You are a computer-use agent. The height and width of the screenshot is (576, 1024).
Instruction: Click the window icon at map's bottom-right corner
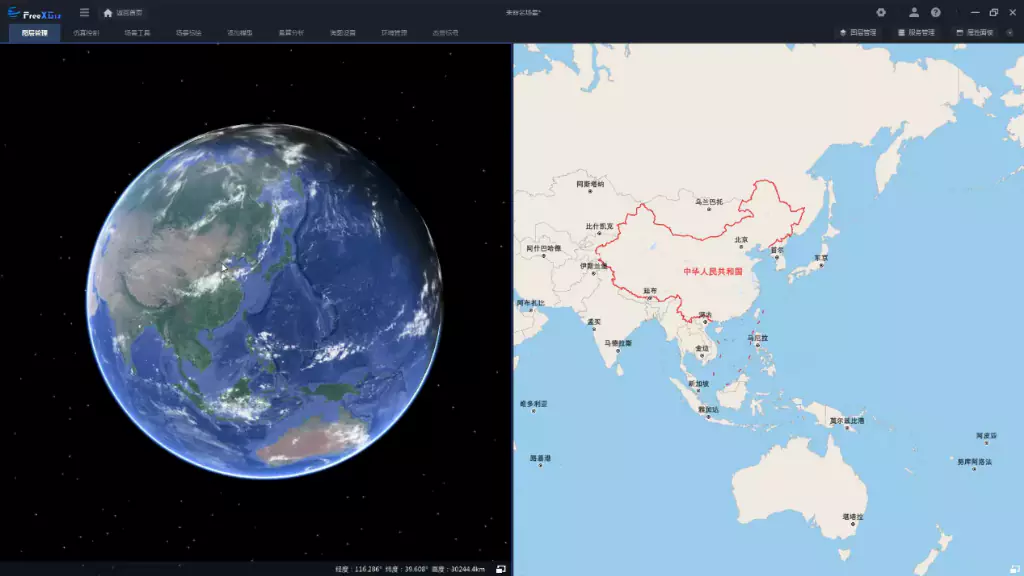click(x=1015, y=567)
